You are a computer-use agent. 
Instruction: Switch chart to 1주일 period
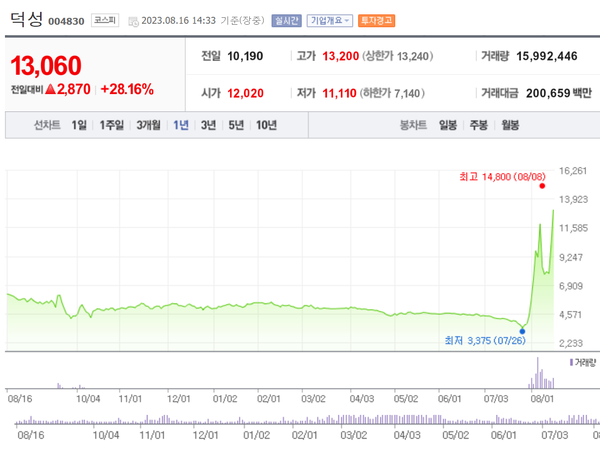click(112, 125)
